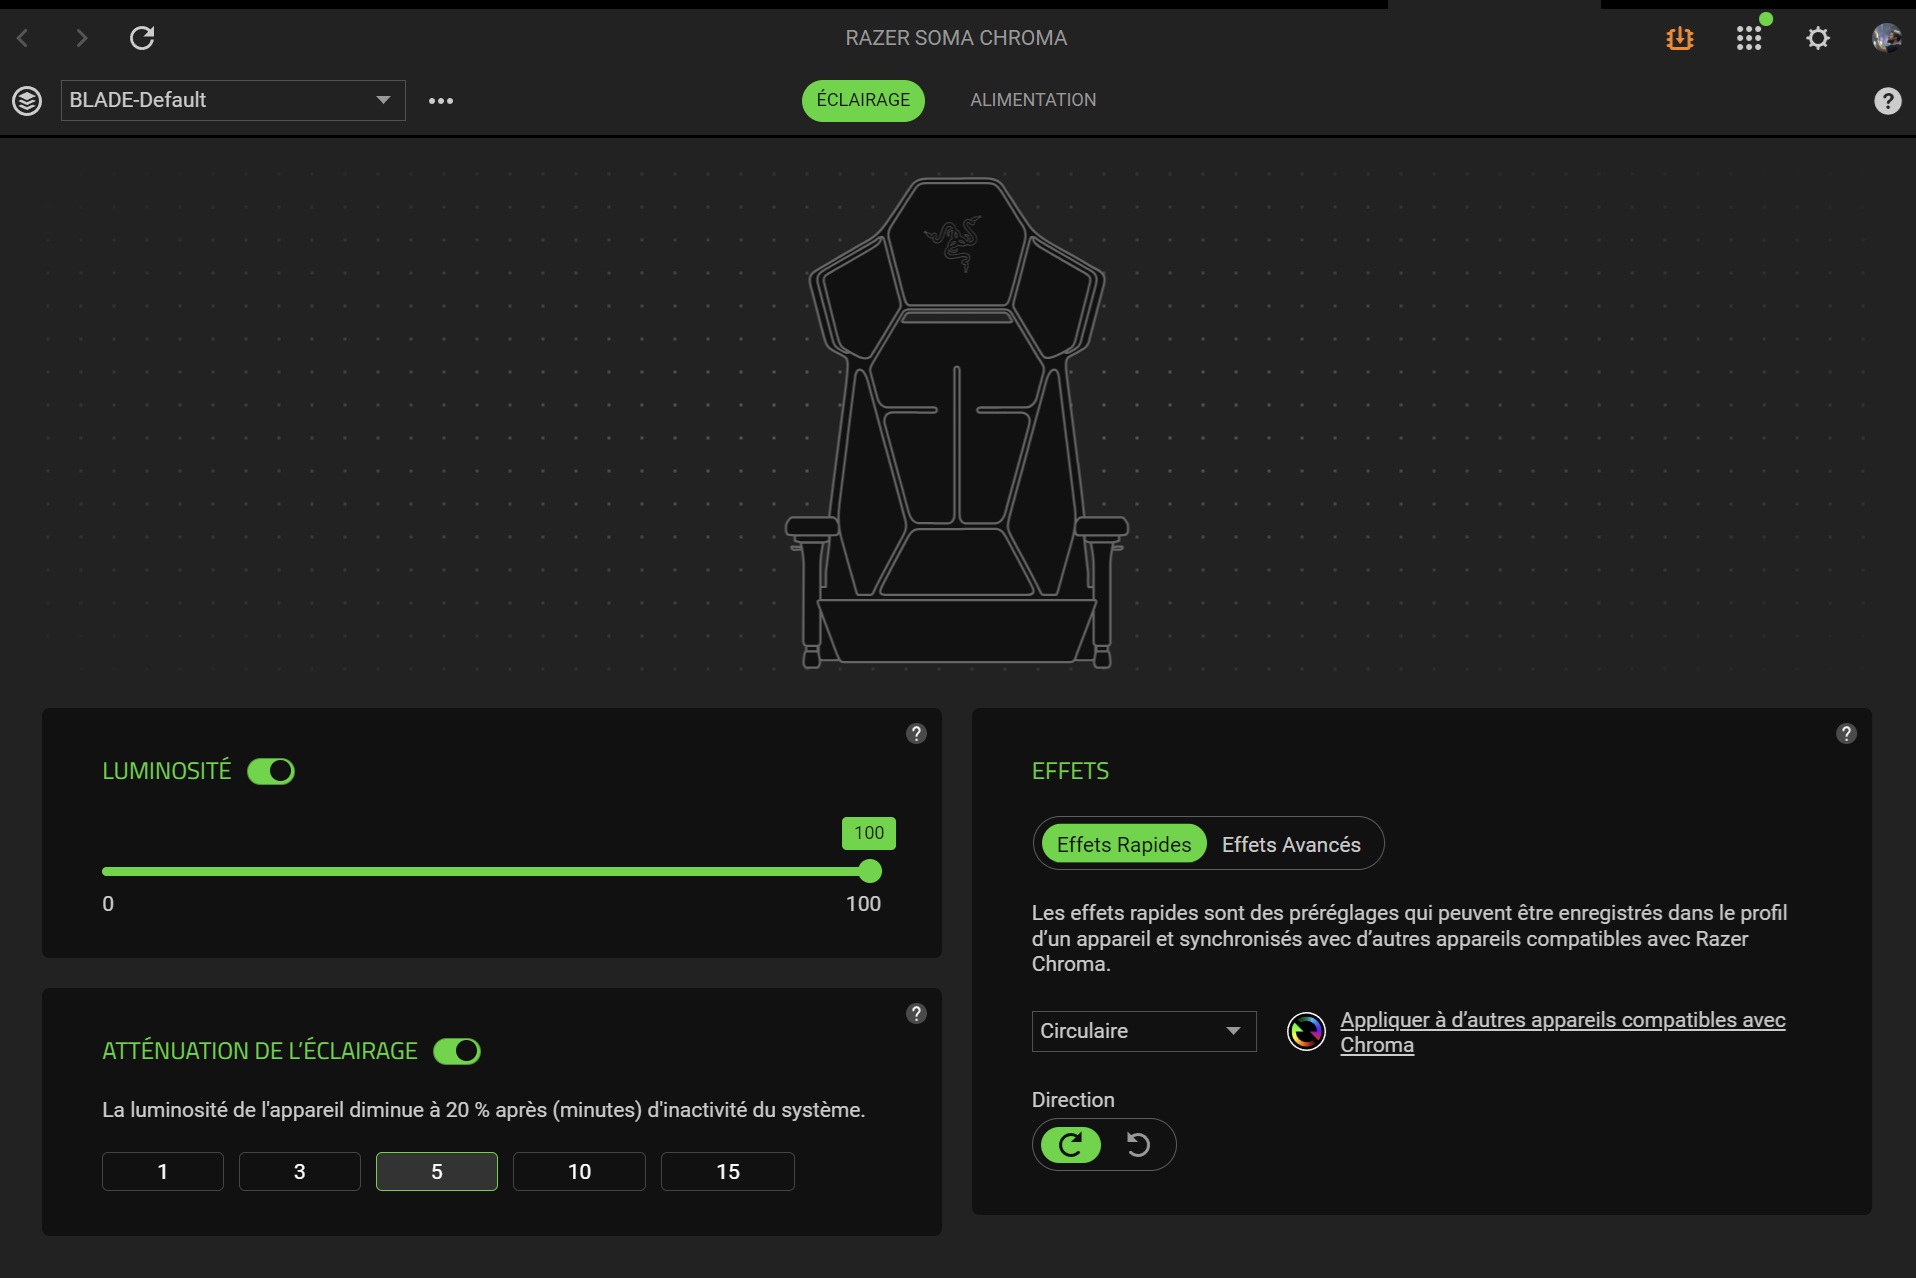The width and height of the screenshot is (1916, 1278).
Task: Toggle Atténuation de l'éclairage switch
Action: coord(457,1051)
